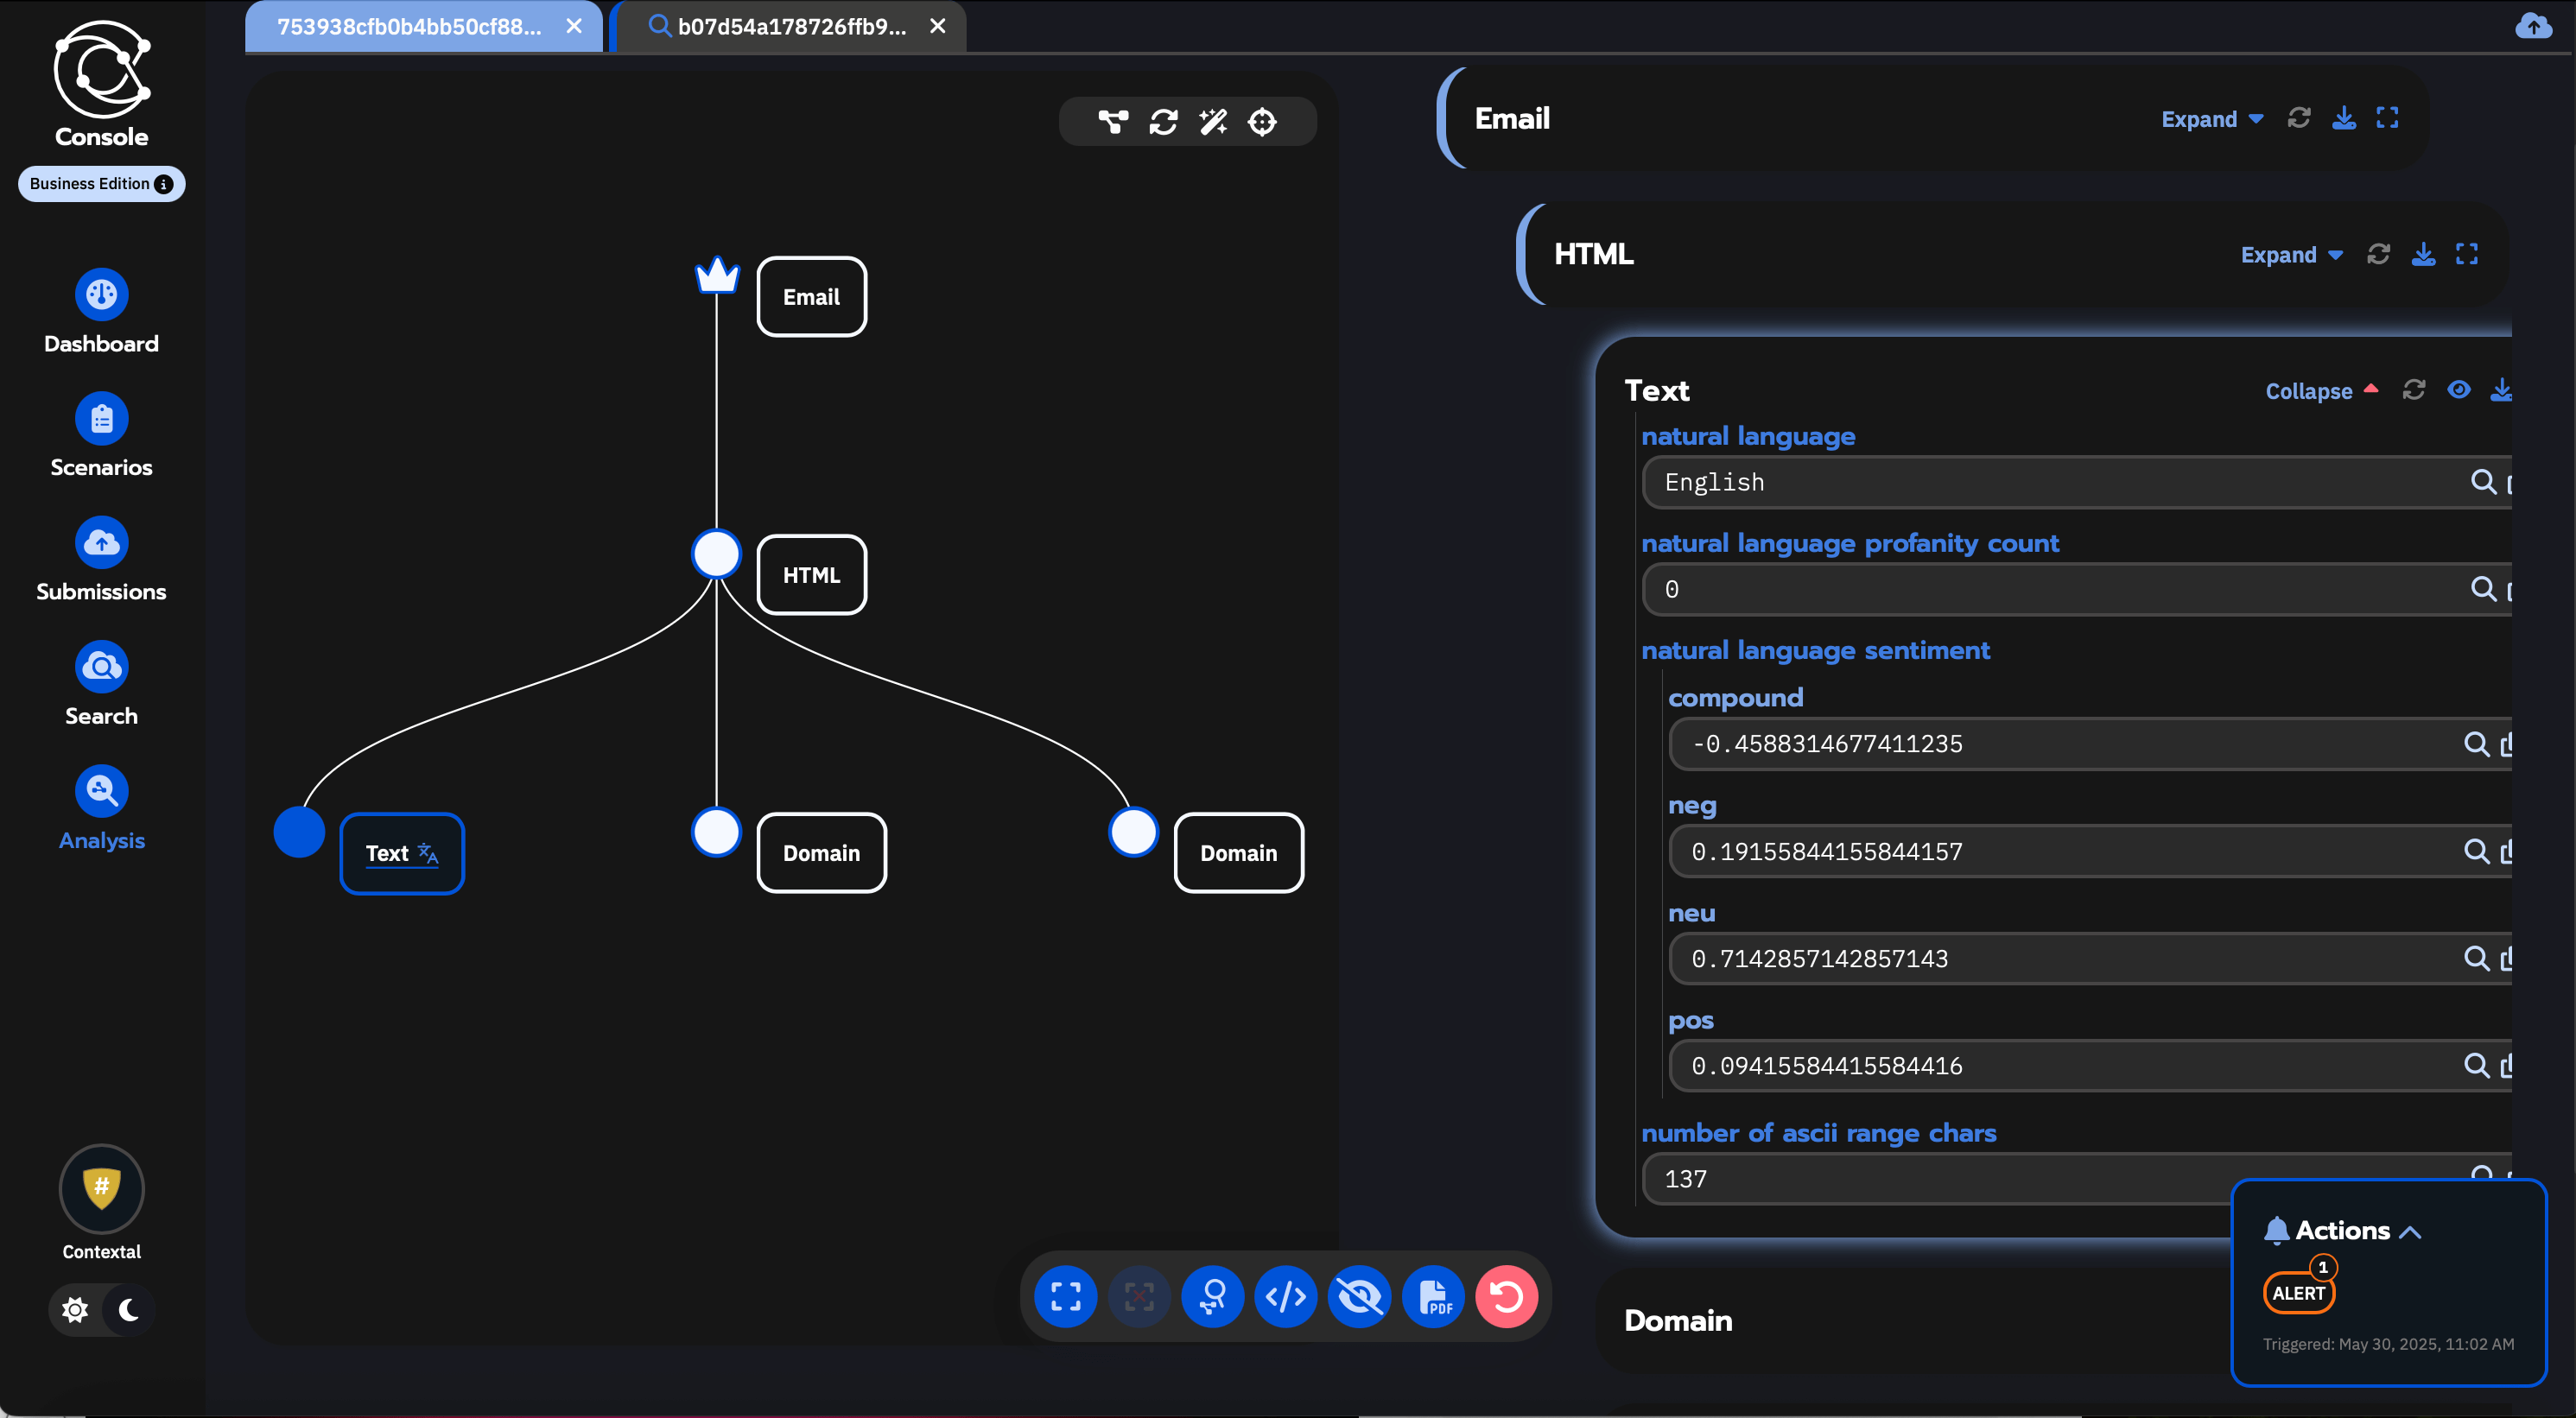Click the ALERT notification button
Image resolution: width=2576 pixels, height=1418 pixels.
tap(2298, 1291)
